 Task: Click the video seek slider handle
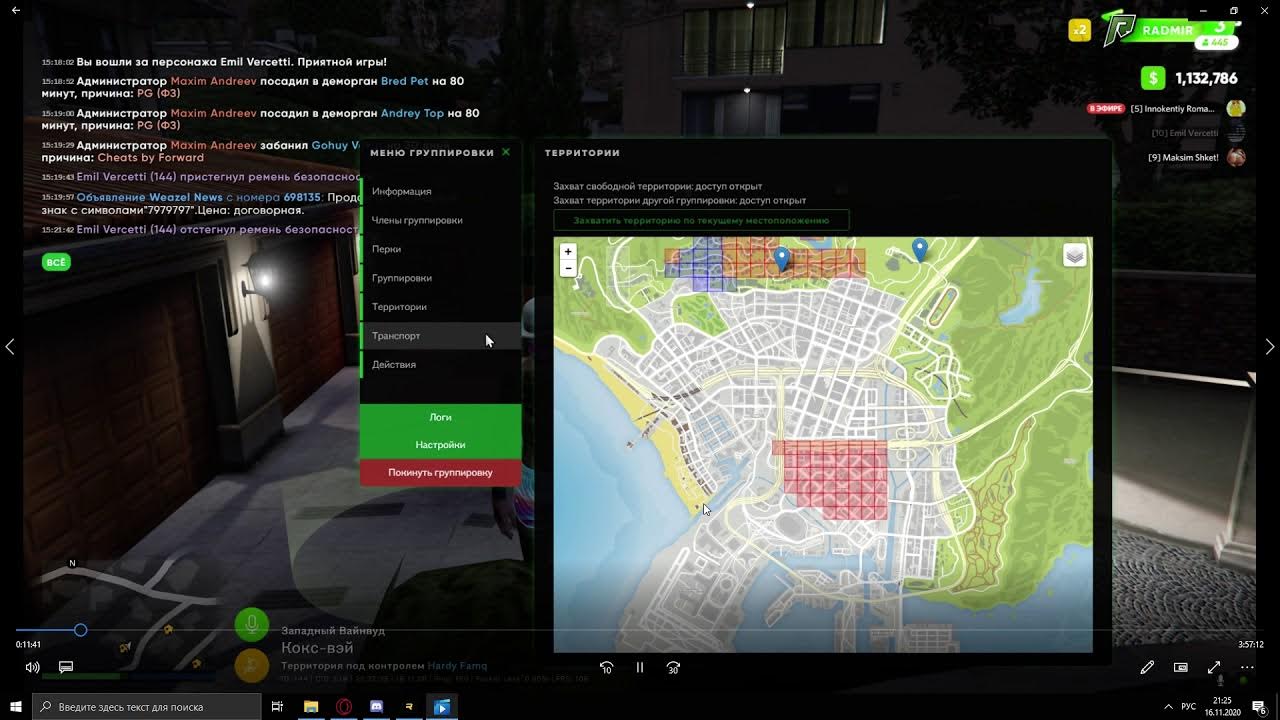[80, 630]
